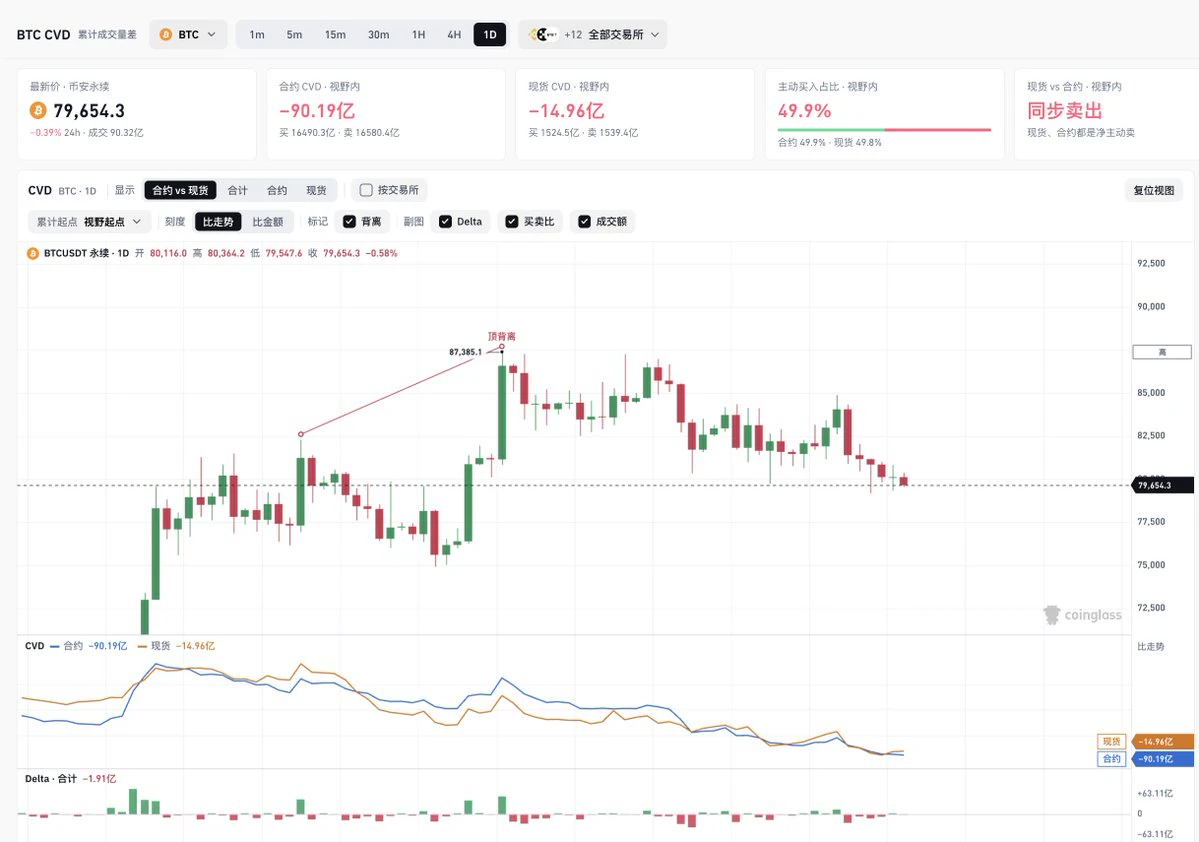This screenshot has height=842, width=1199.
Task: Click the 顶背离 divergence marker on chart
Action: [x=502, y=336]
